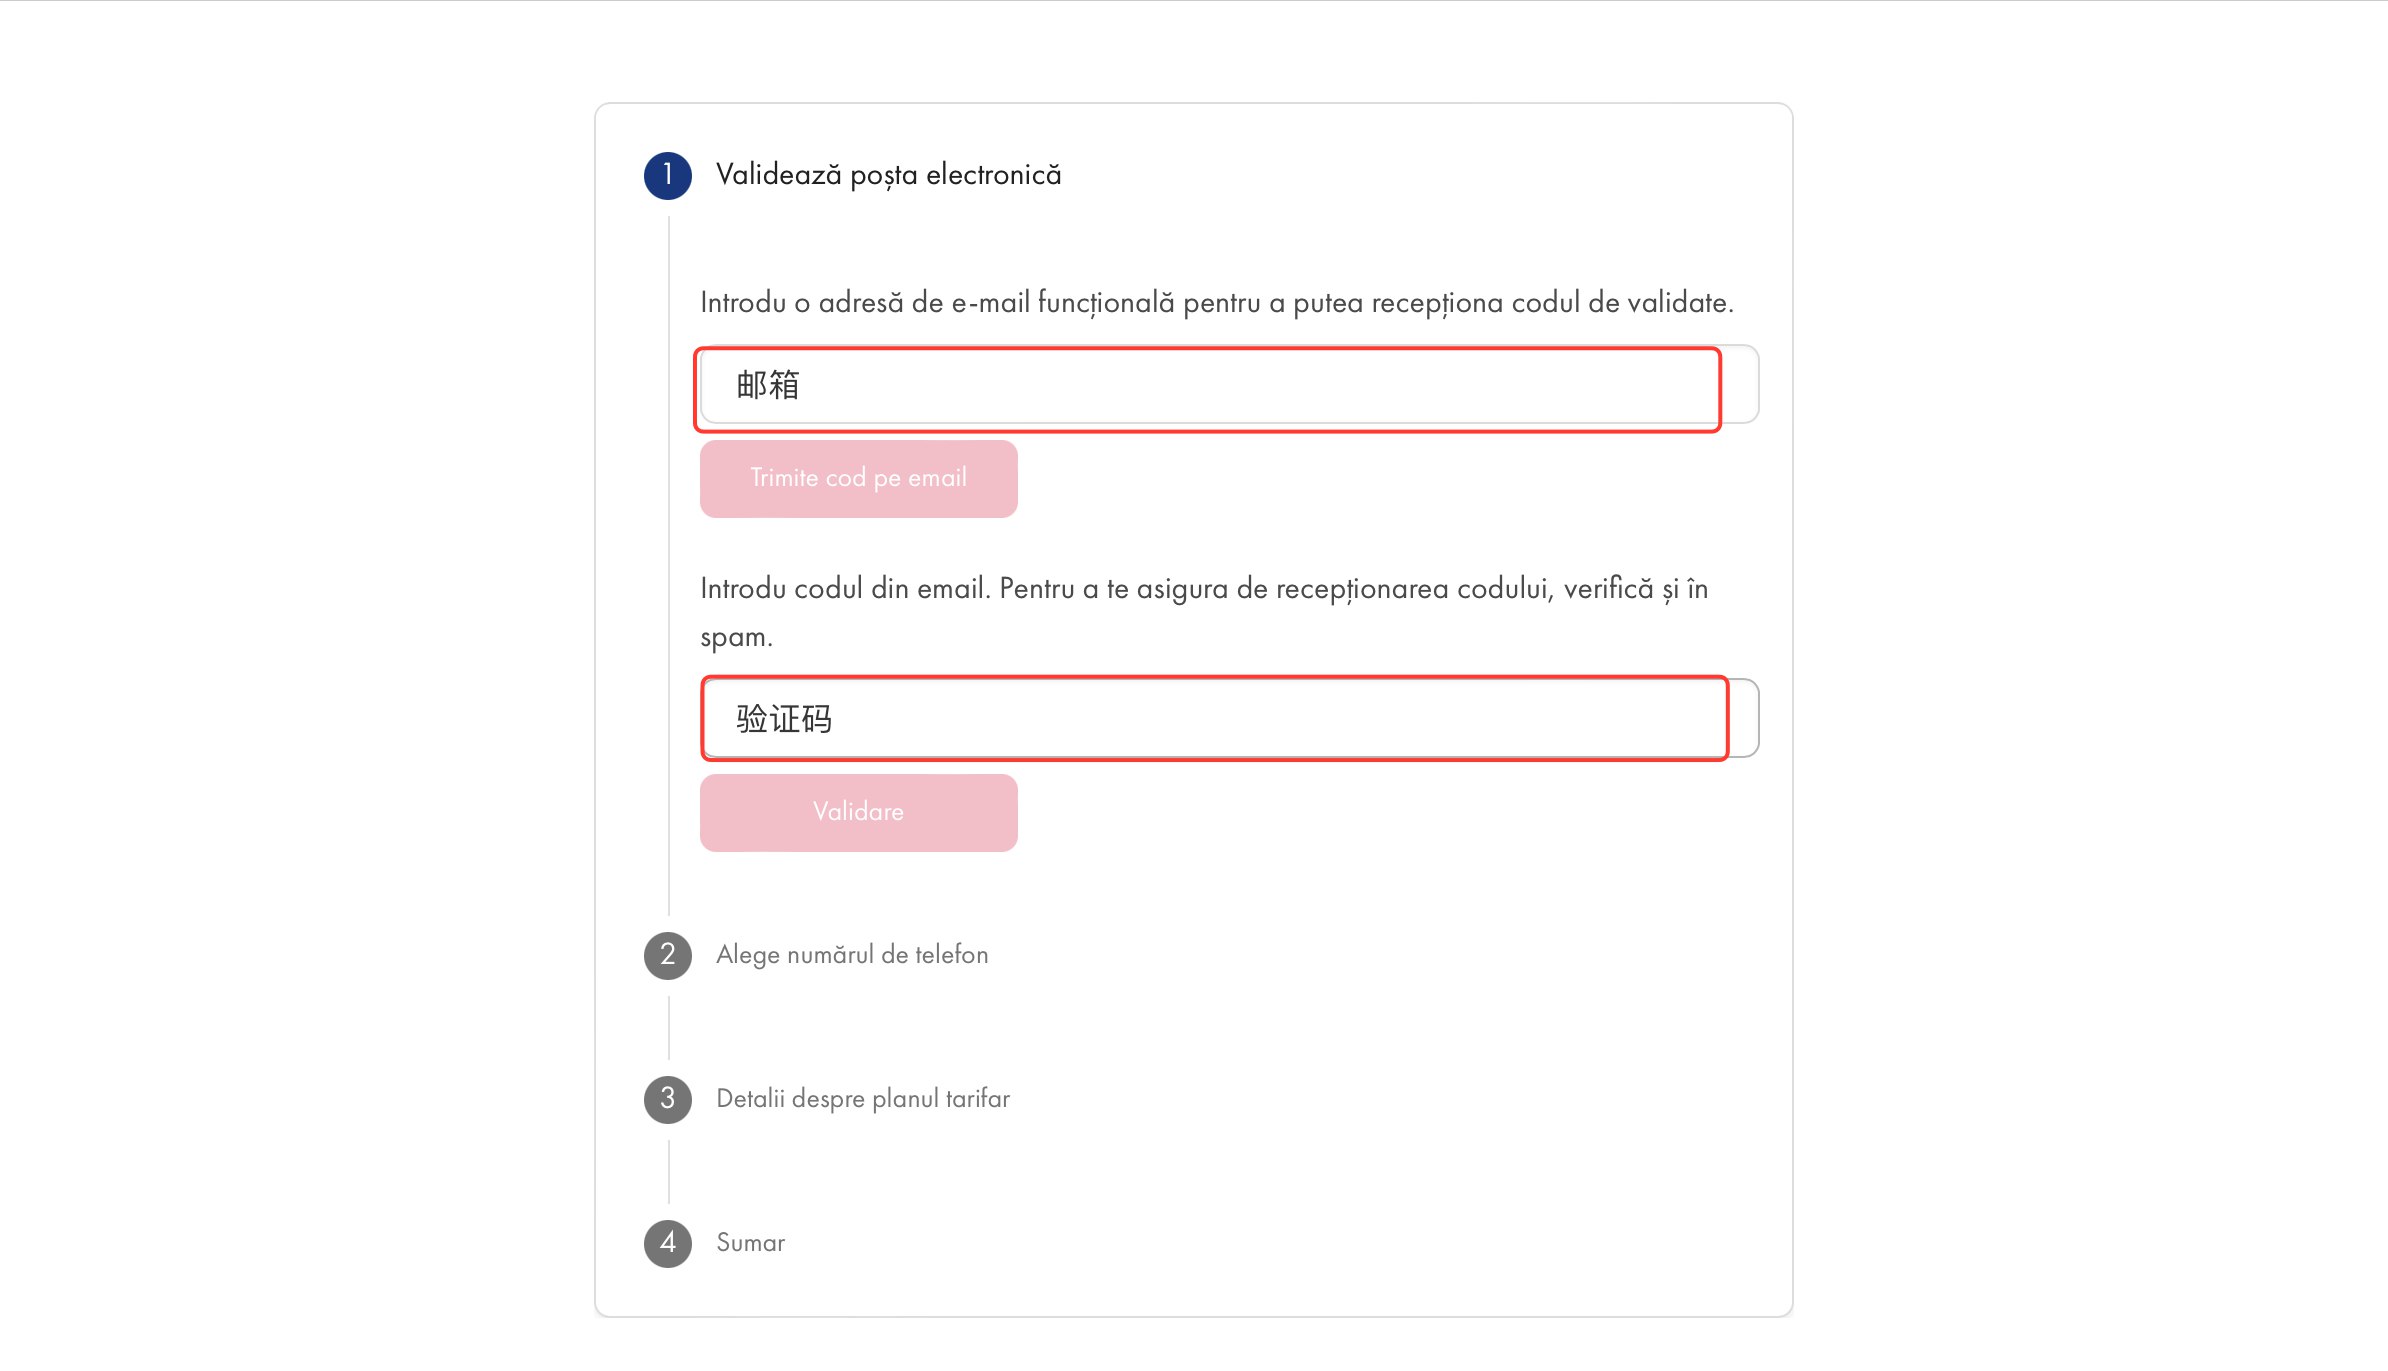Focus the 邮箱 email input field

[x=1229, y=385]
